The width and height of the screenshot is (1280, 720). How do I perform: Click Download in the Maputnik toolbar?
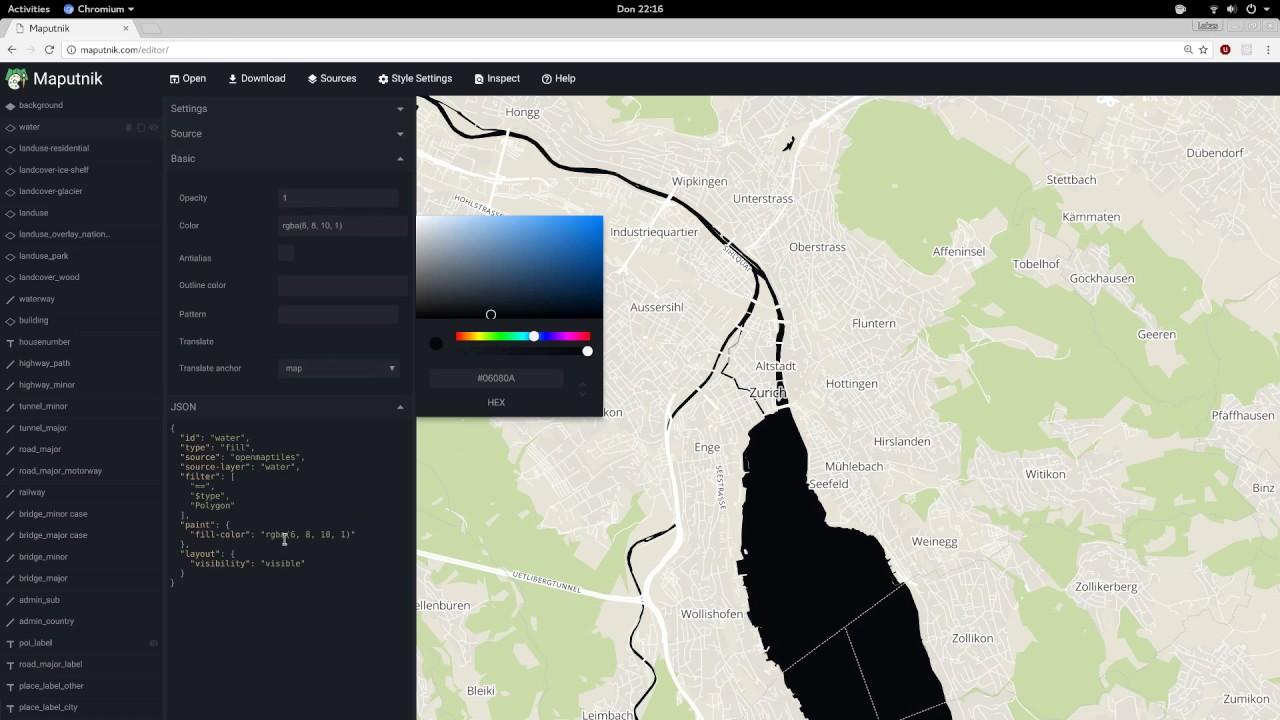click(x=257, y=79)
